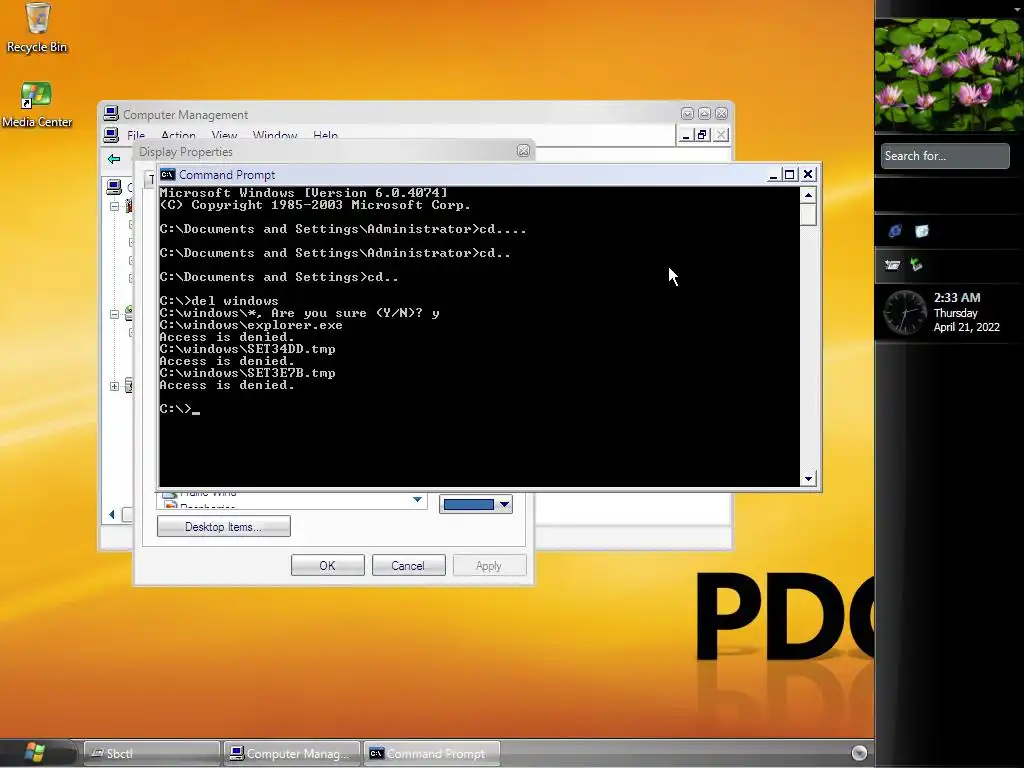Click Command Prompt scrollbar down arrow
1024x768 pixels.
tap(808, 478)
